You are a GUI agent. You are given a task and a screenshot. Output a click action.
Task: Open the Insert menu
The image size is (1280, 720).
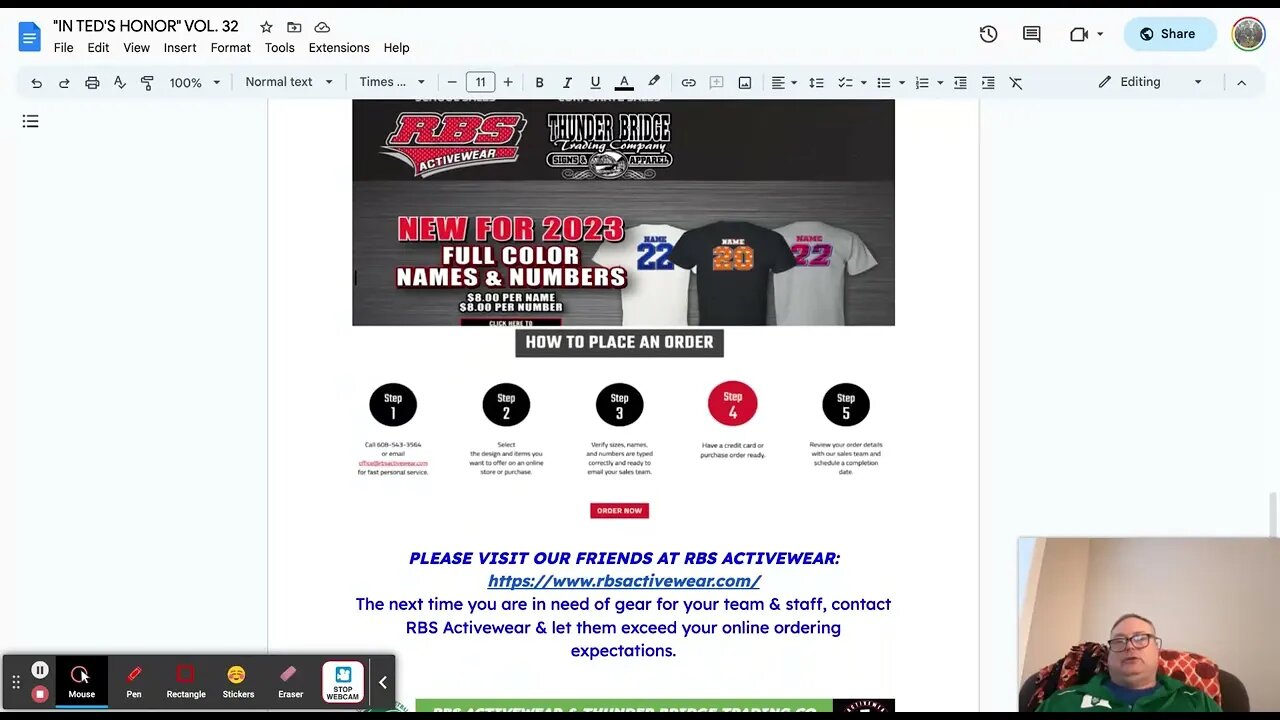click(180, 48)
